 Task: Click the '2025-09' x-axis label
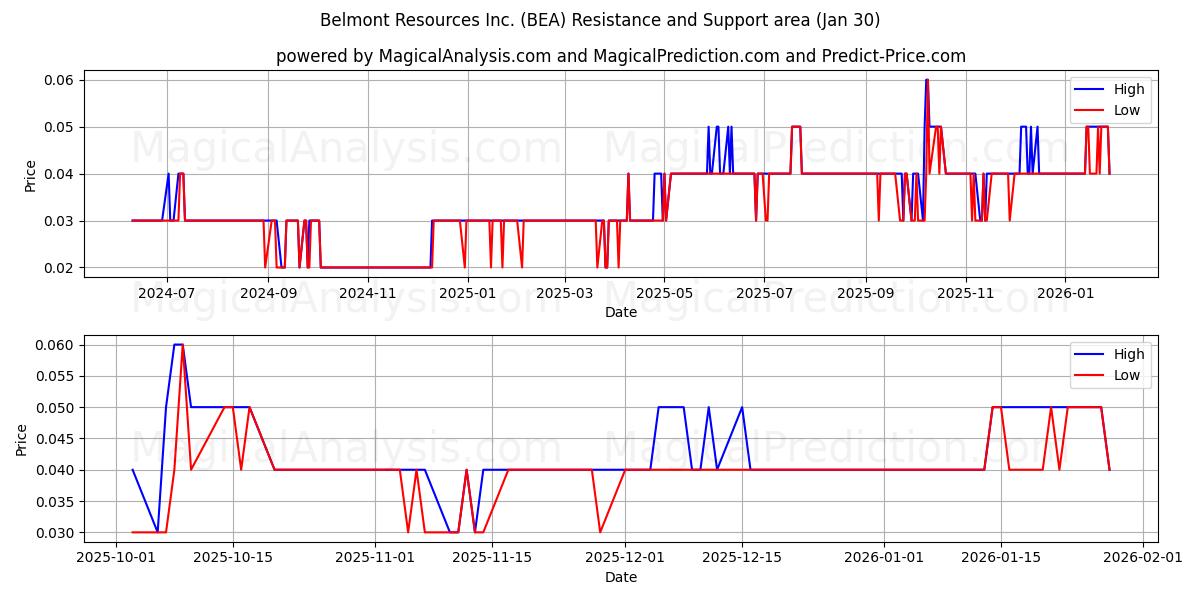click(x=866, y=294)
